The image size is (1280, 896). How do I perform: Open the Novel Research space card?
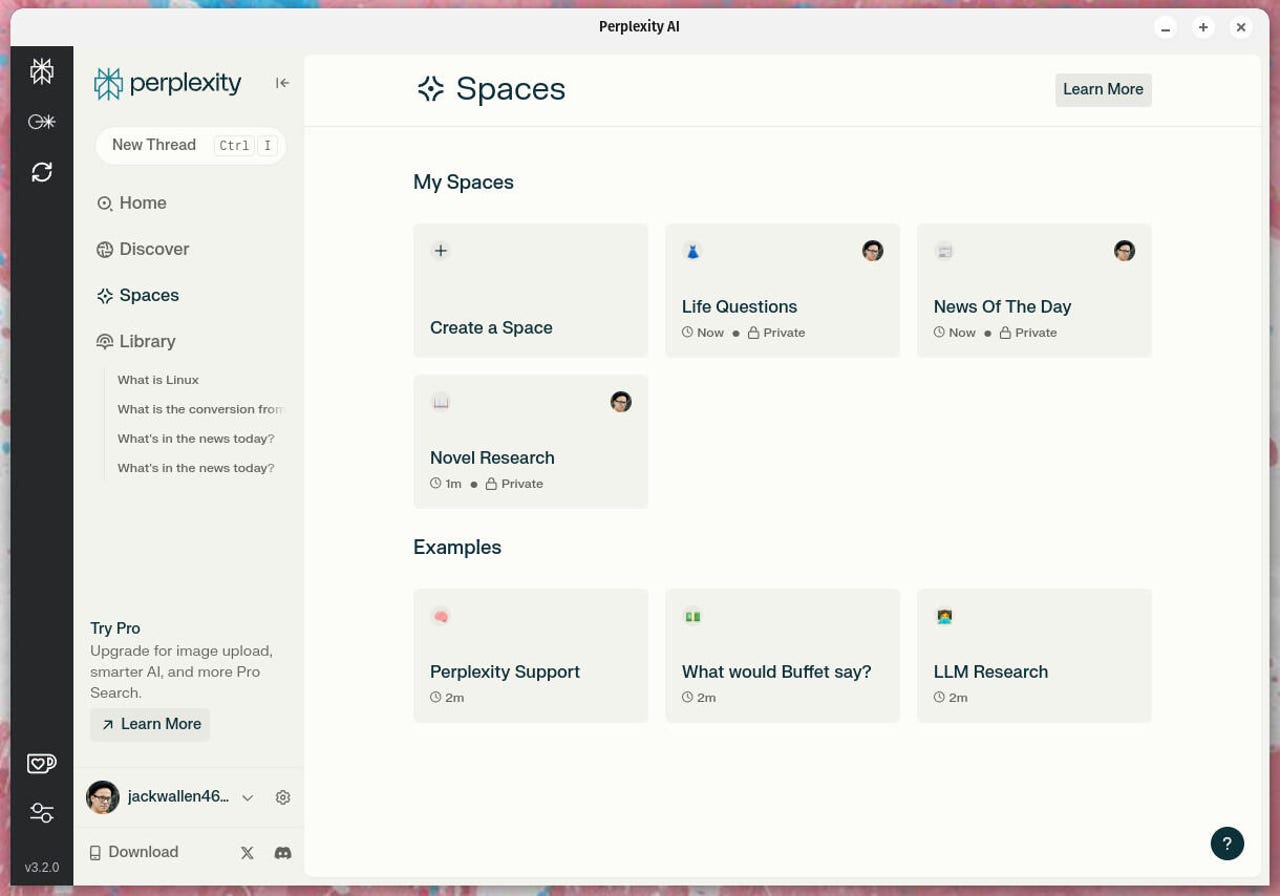pos(530,441)
